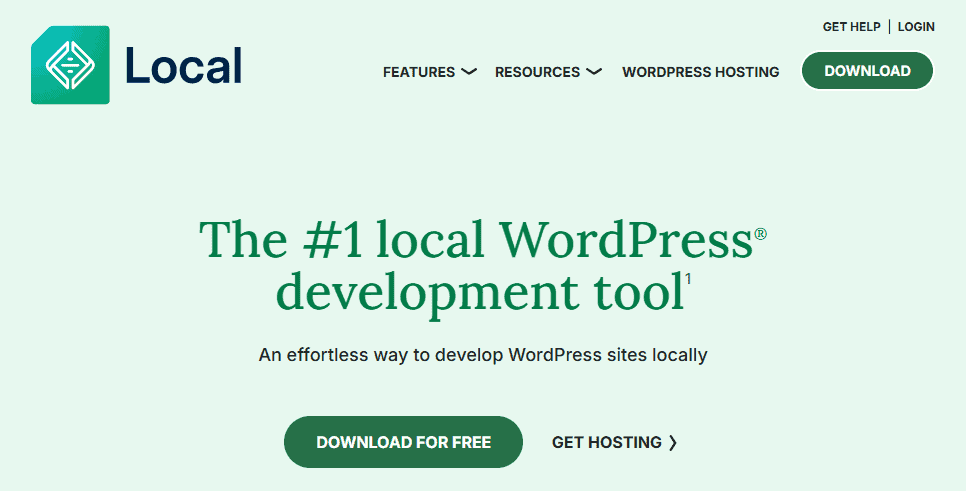The height and width of the screenshot is (491, 966).
Task: Click footnote 1 after 'development tool'
Action: click(x=688, y=279)
